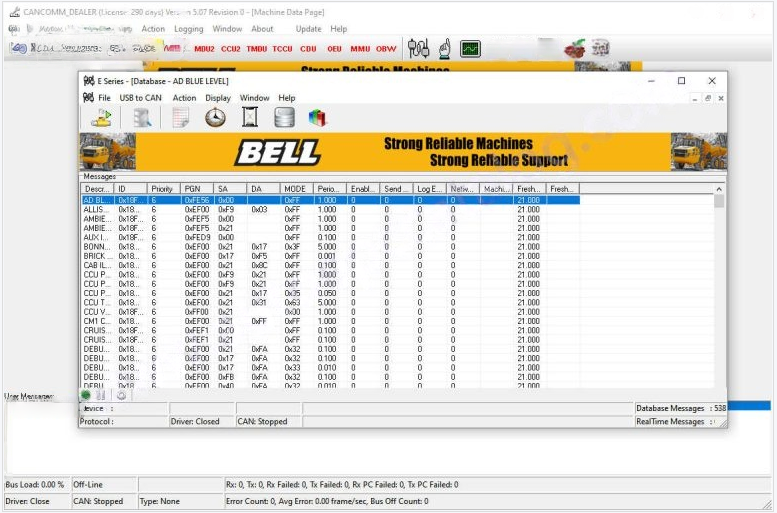Click the red cherries icon in main toolbar

click(575, 49)
